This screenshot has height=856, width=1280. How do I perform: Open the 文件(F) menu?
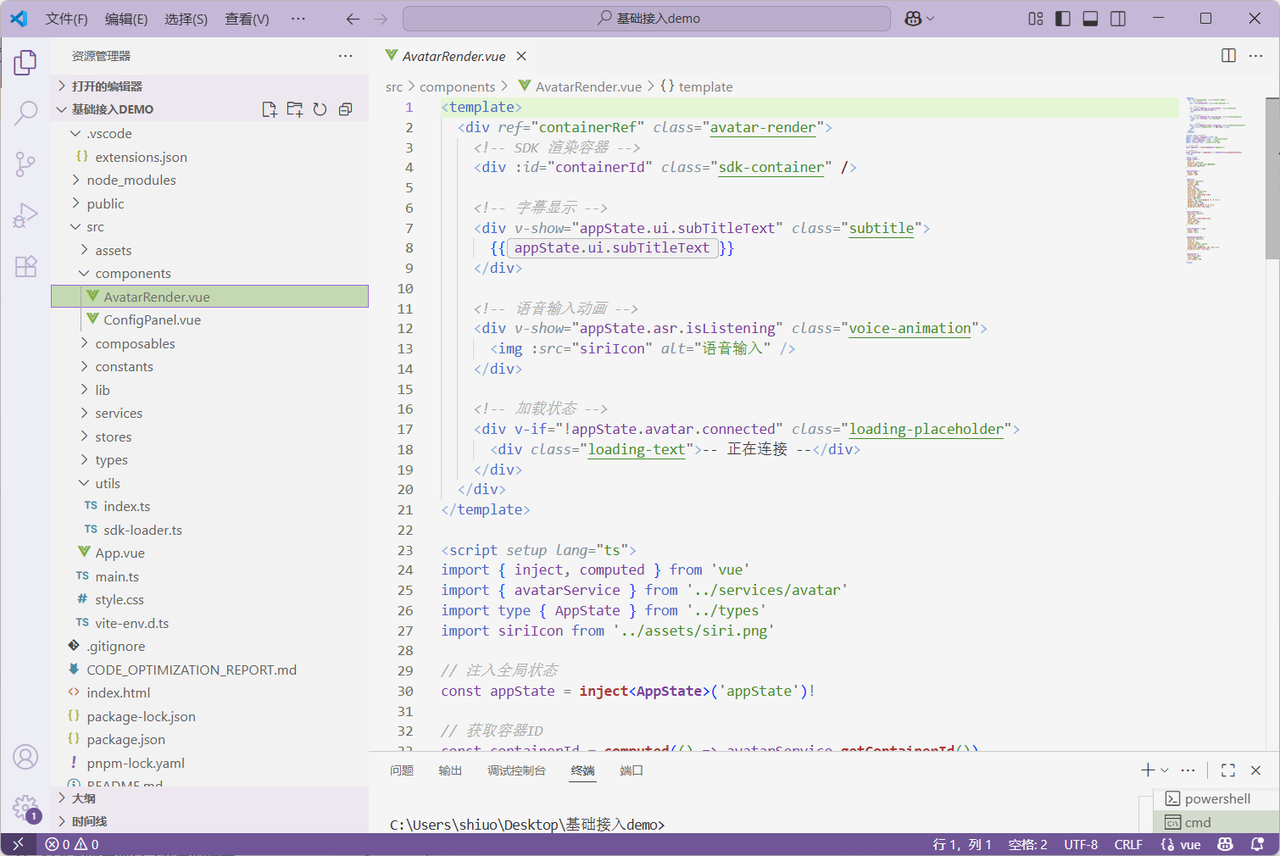66,19
